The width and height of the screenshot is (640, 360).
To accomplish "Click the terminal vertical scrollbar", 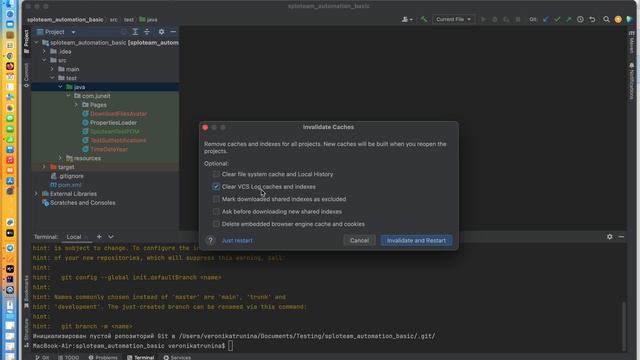I will tap(623, 325).
